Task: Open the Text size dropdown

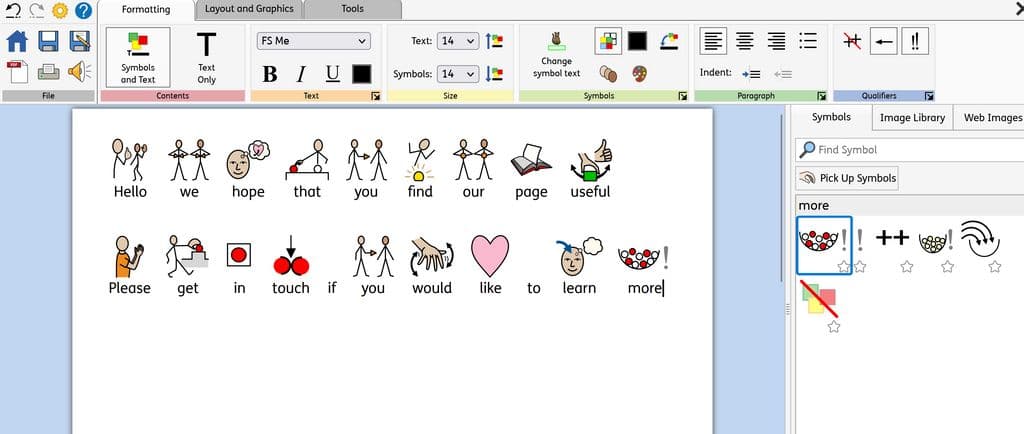Action: click(459, 41)
